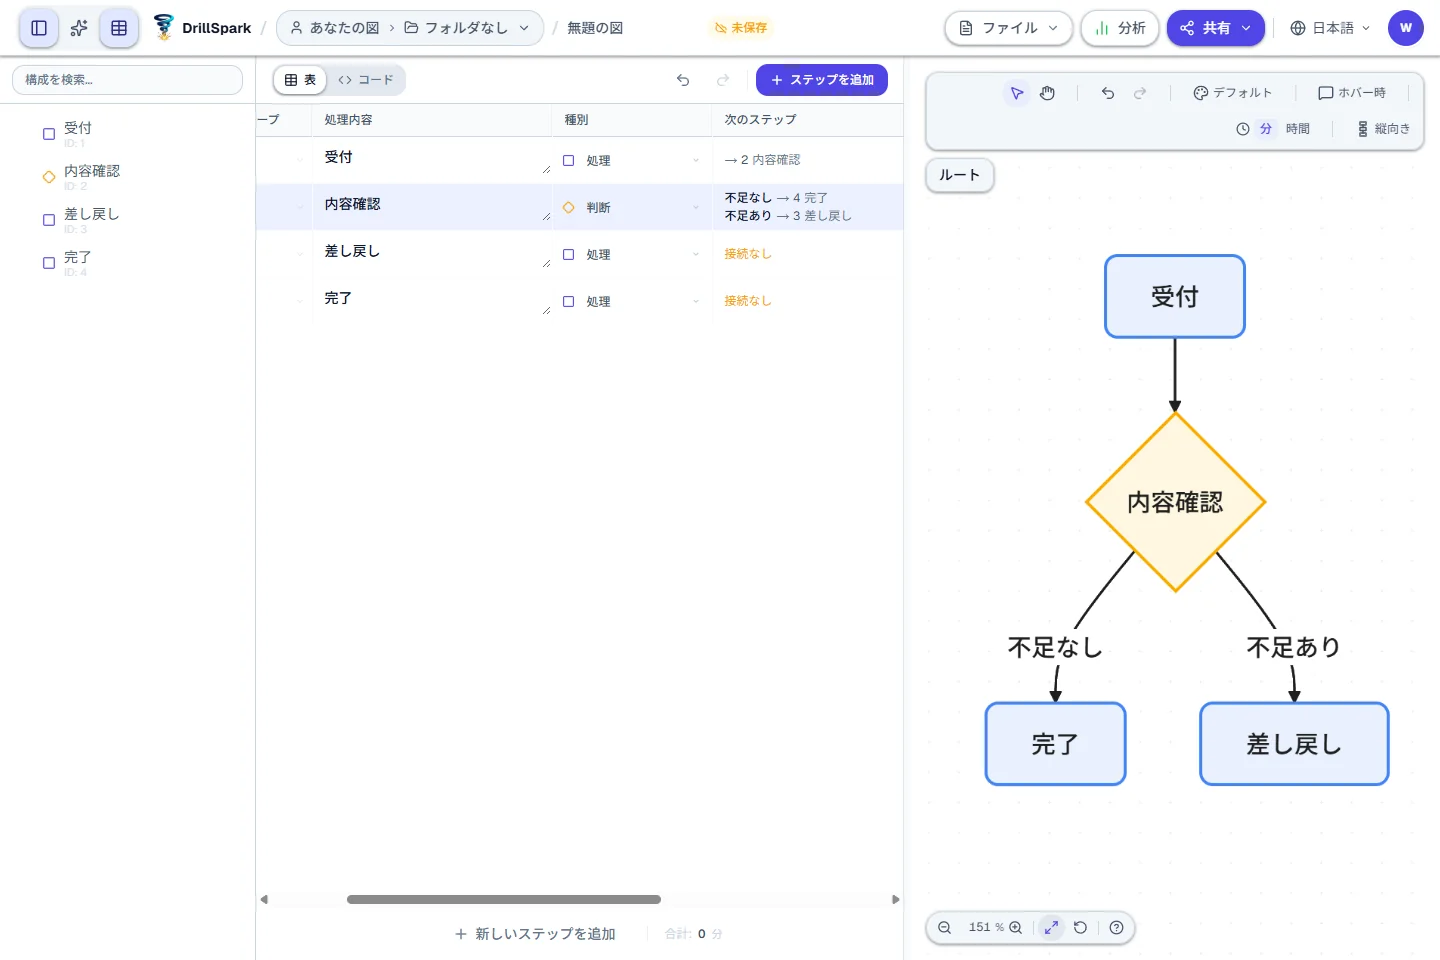Screen dimensions: 1440x960
Task: Toggle 縦向き vertical layout
Action: (1384, 129)
